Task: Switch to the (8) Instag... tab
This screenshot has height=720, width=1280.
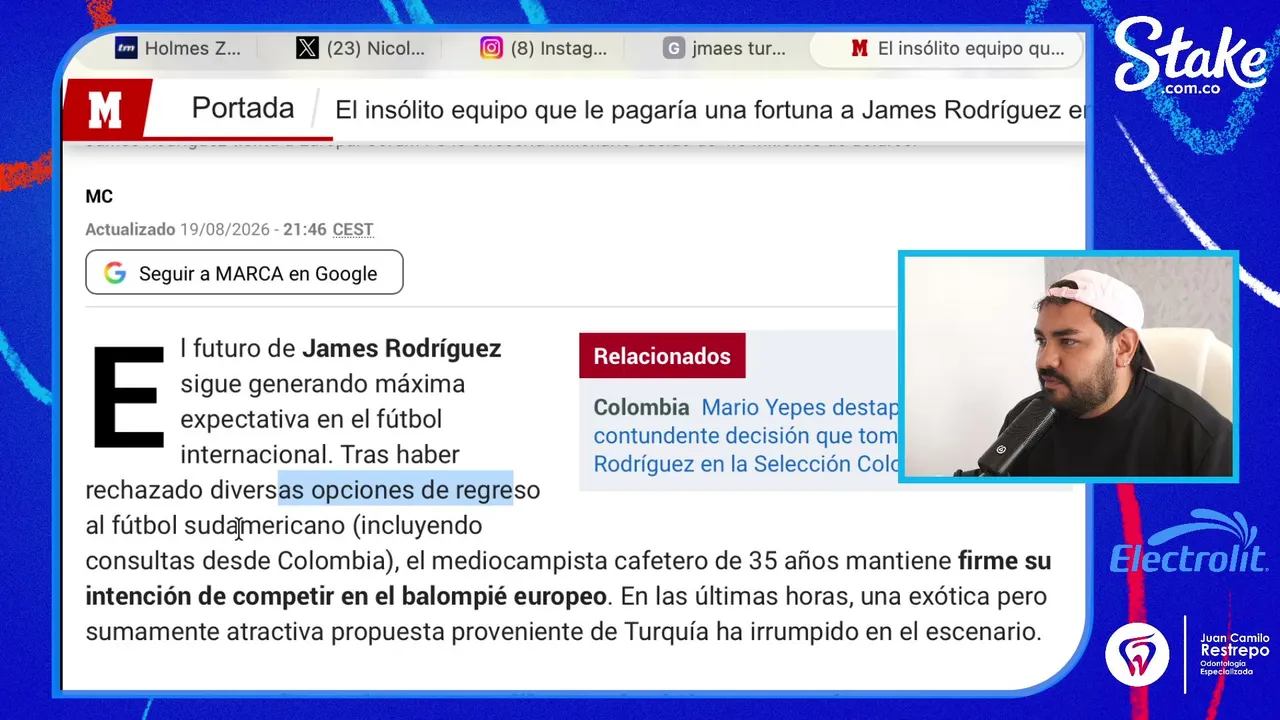Action: coord(544,48)
